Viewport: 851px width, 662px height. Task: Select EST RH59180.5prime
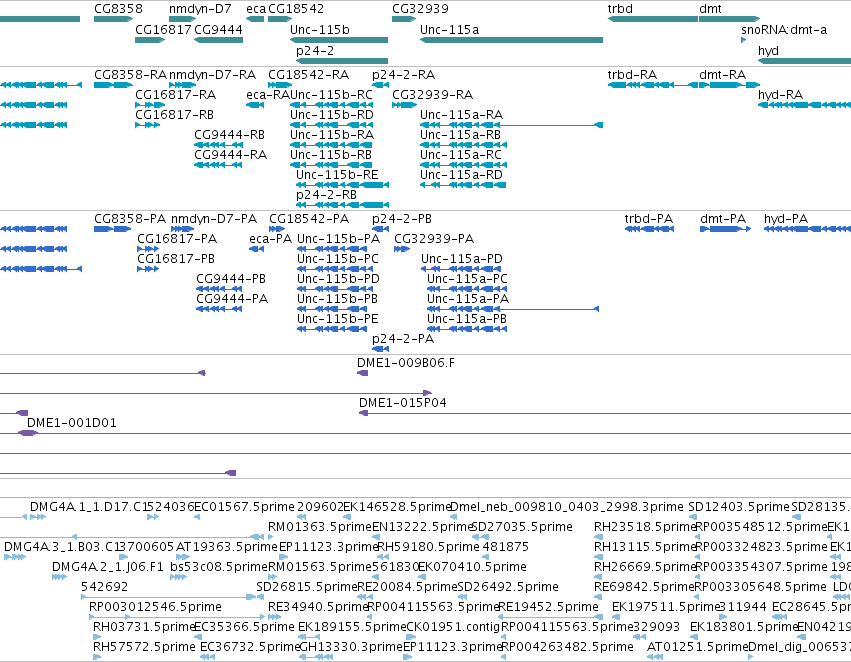pos(428,546)
